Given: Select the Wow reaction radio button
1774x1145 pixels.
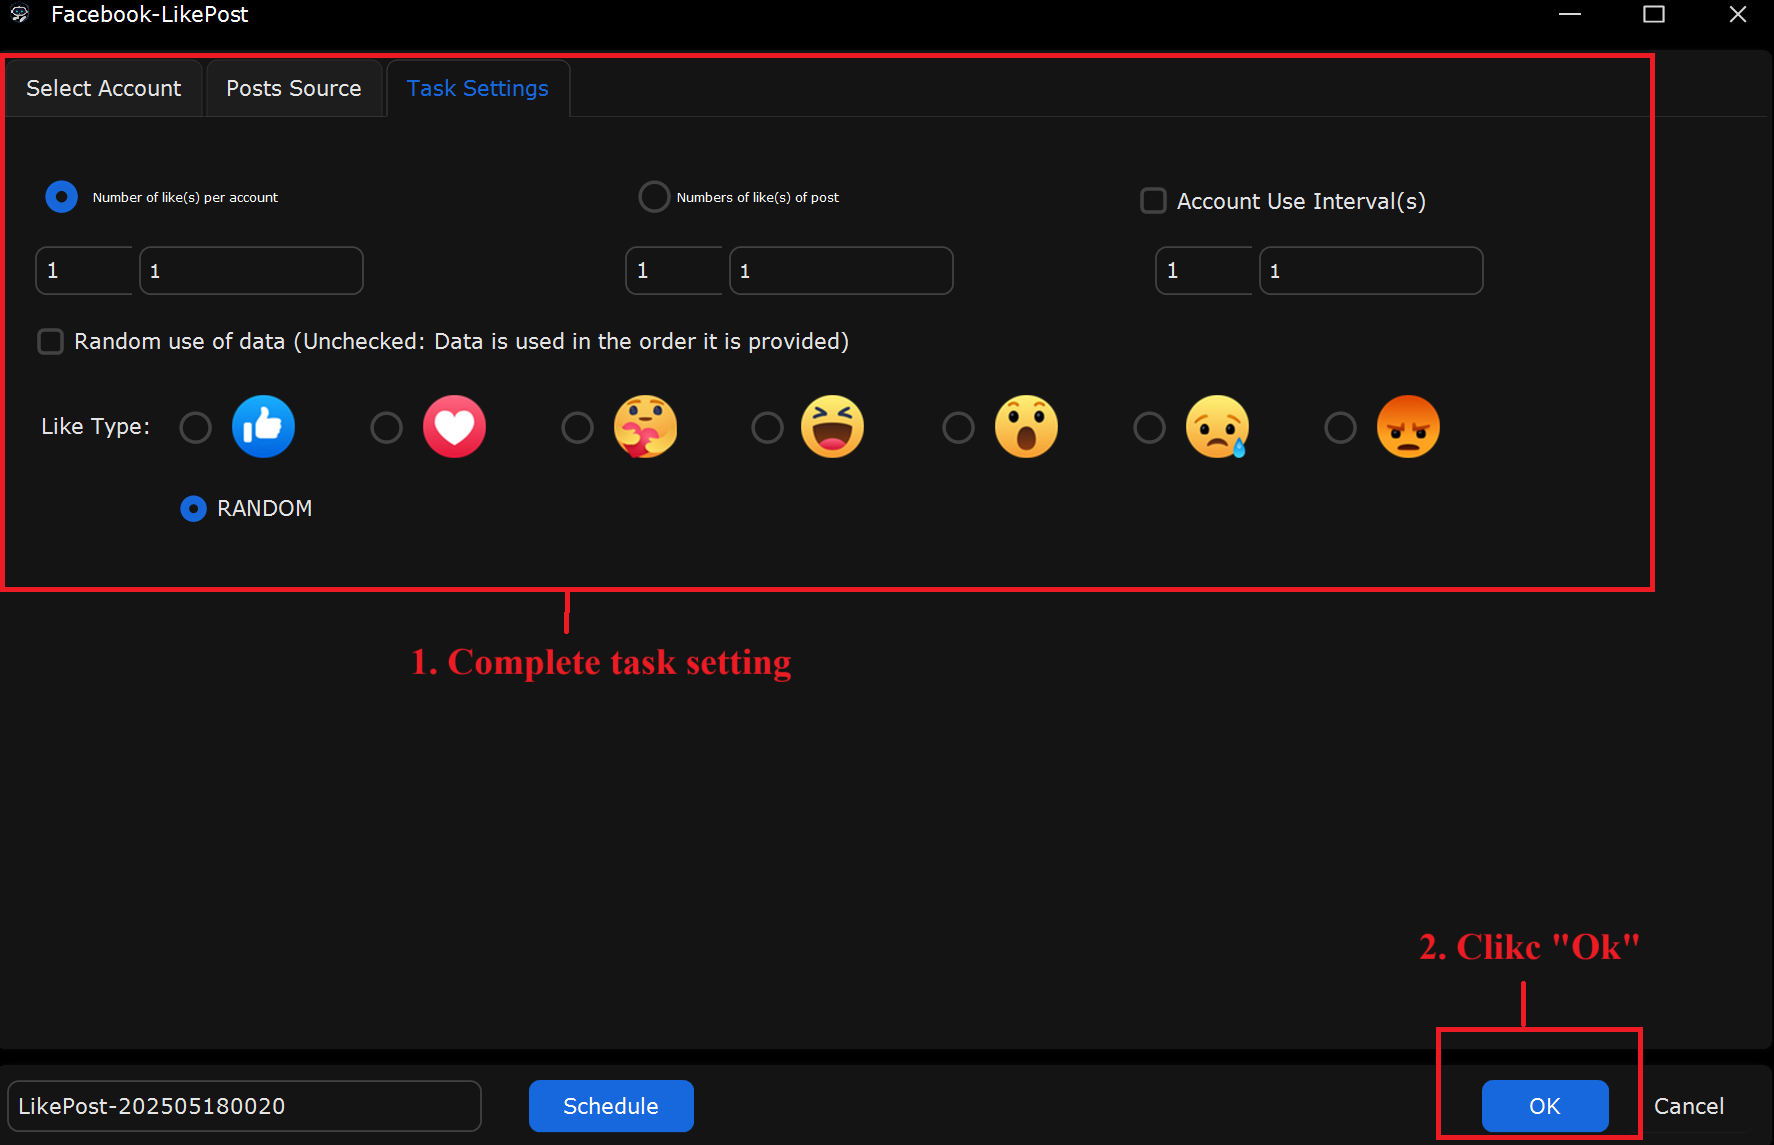Looking at the screenshot, I should pos(958,428).
